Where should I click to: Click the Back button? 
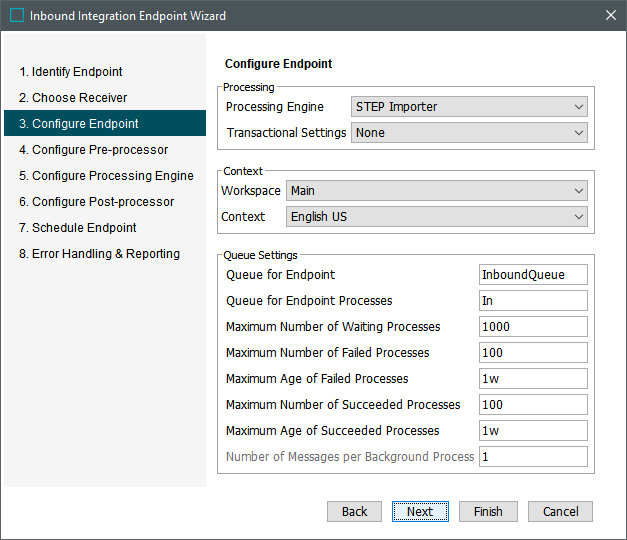point(354,512)
